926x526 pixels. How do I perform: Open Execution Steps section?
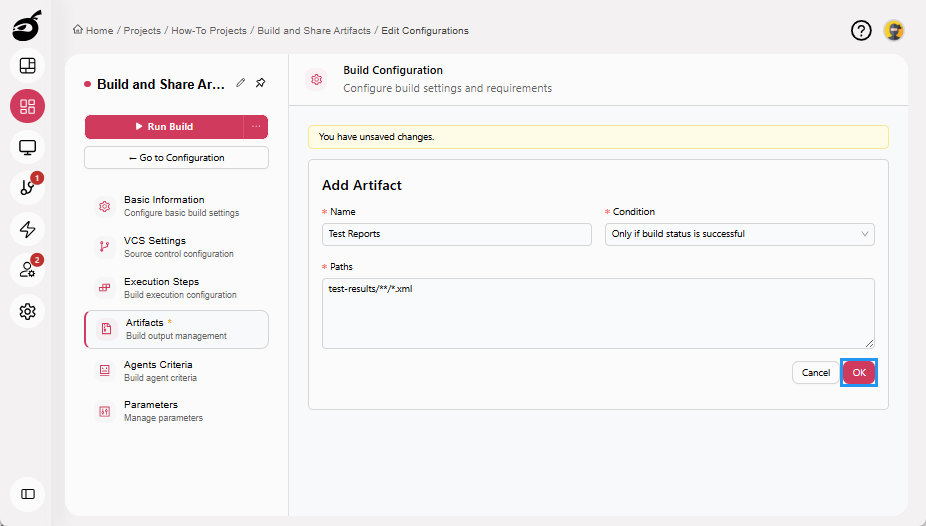pos(176,287)
